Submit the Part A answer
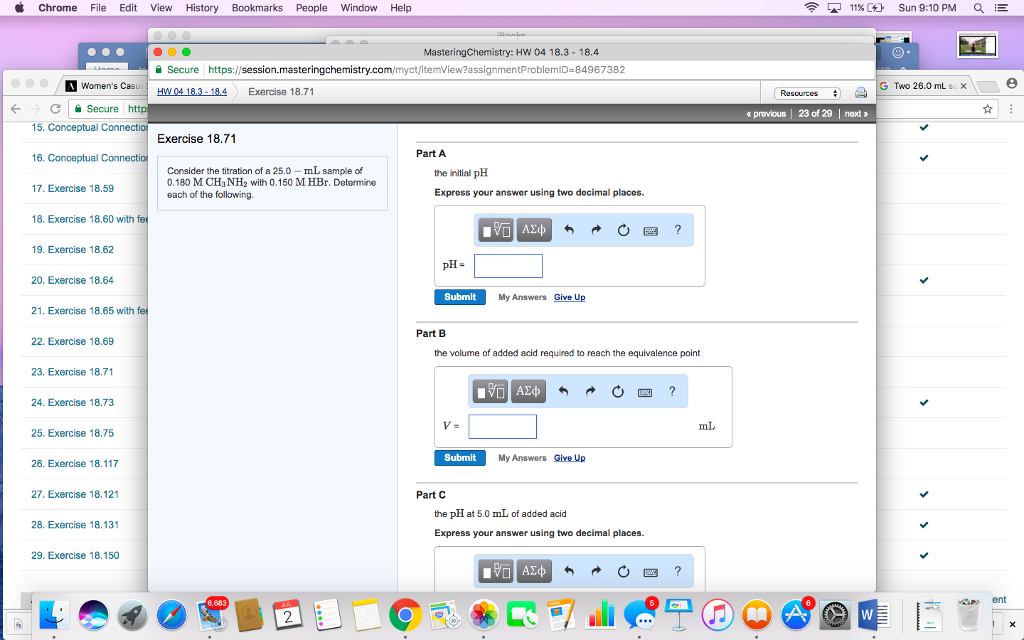Viewport: 1024px width, 640px height. point(460,297)
